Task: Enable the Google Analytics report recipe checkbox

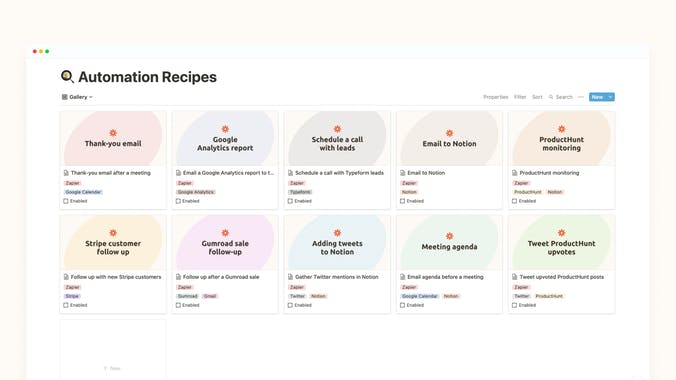Action: (x=178, y=201)
